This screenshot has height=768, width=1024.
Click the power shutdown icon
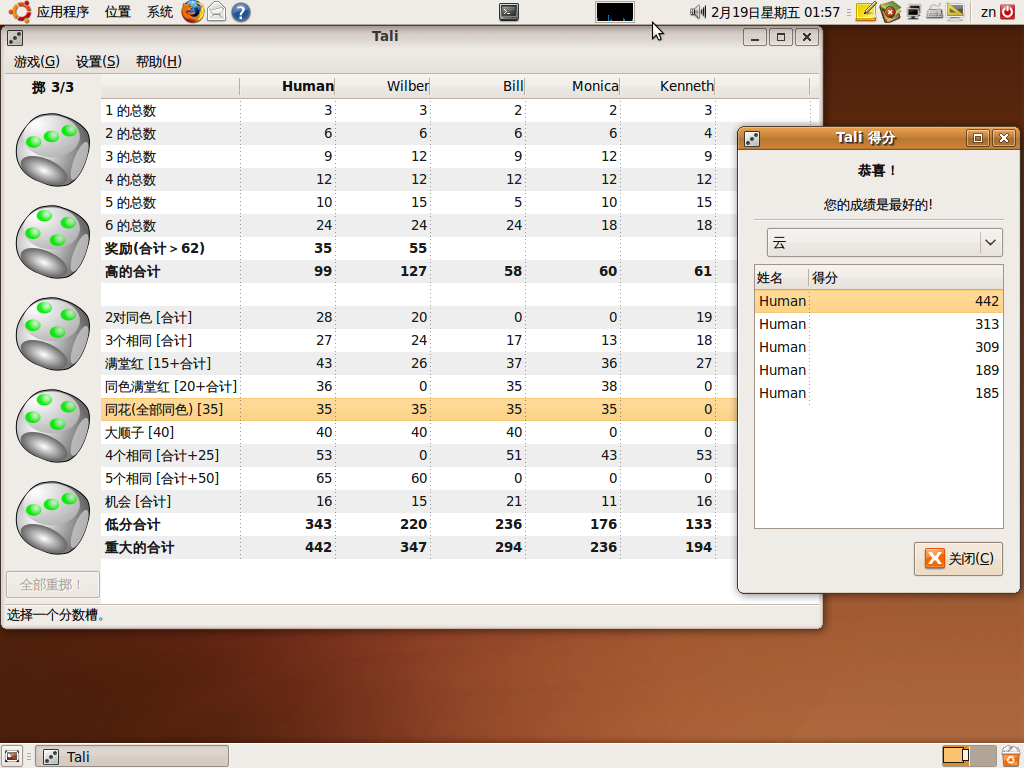1008,12
